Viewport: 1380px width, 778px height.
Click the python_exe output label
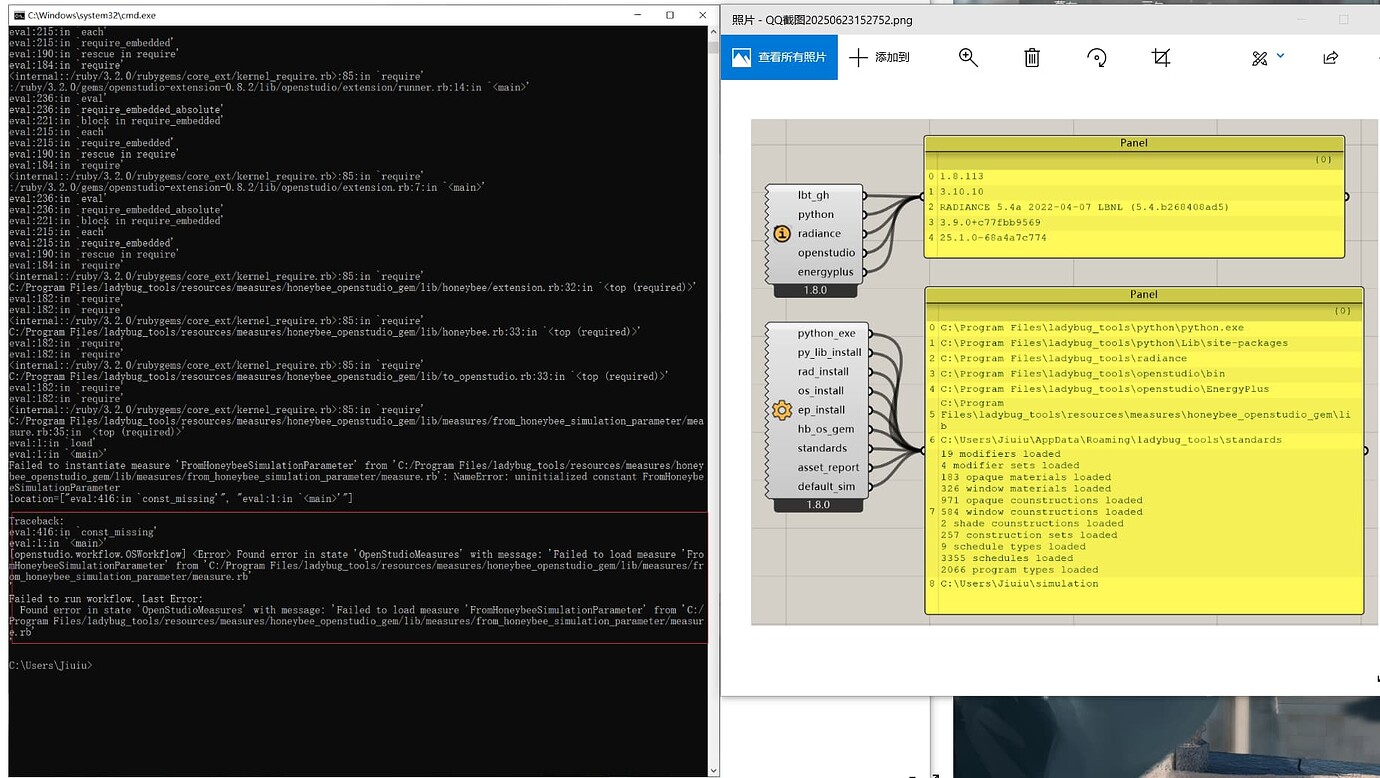(x=826, y=333)
